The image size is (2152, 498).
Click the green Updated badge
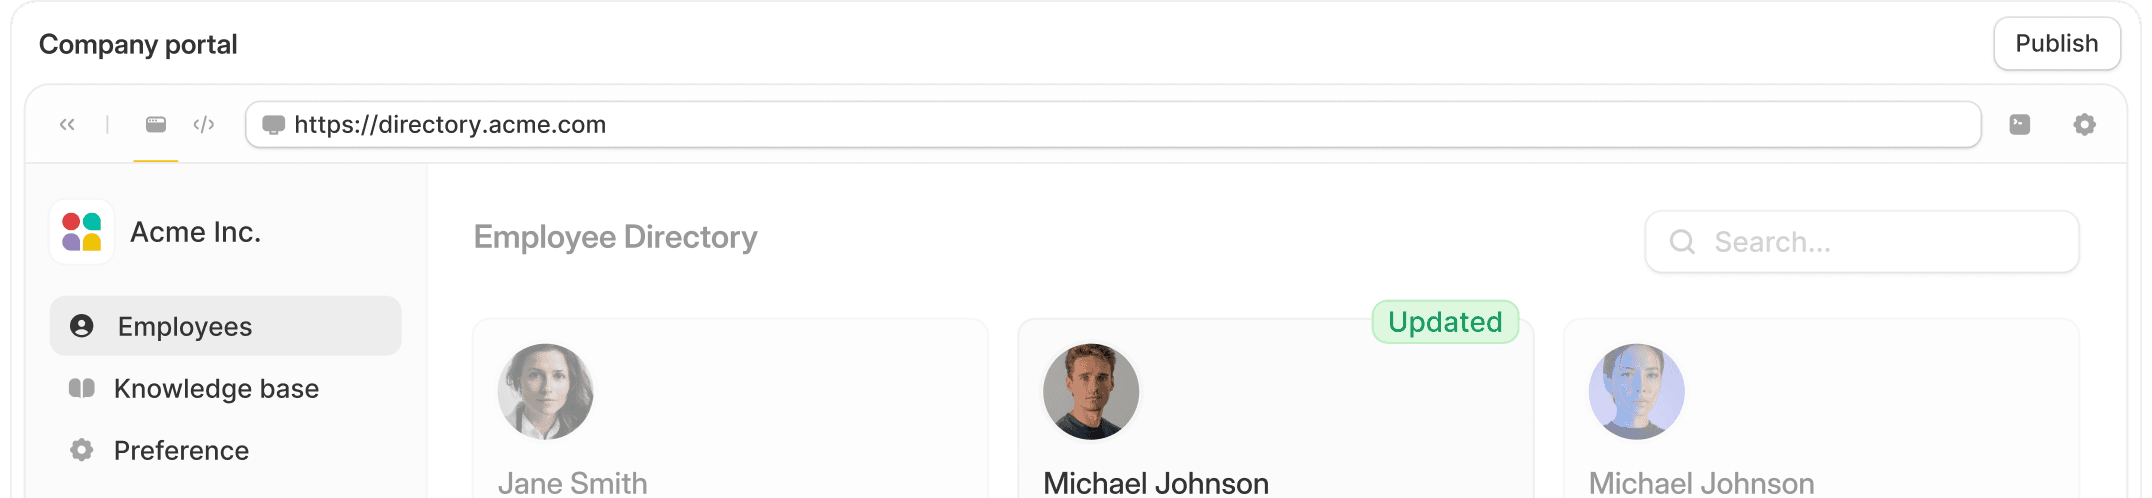[x=1445, y=322]
